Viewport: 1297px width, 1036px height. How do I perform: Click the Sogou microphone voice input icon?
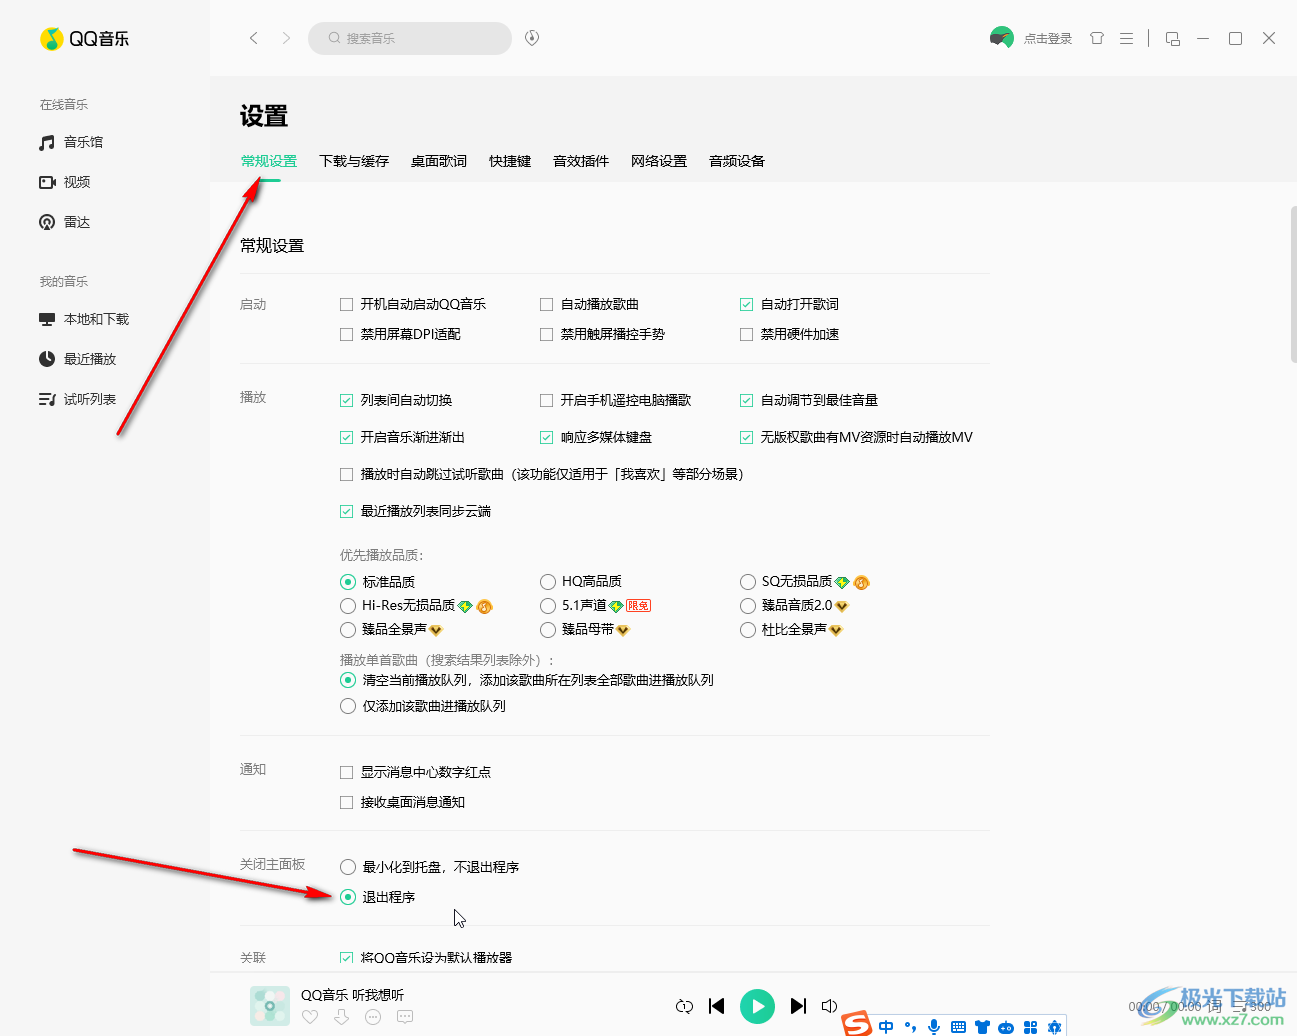click(x=934, y=1026)
